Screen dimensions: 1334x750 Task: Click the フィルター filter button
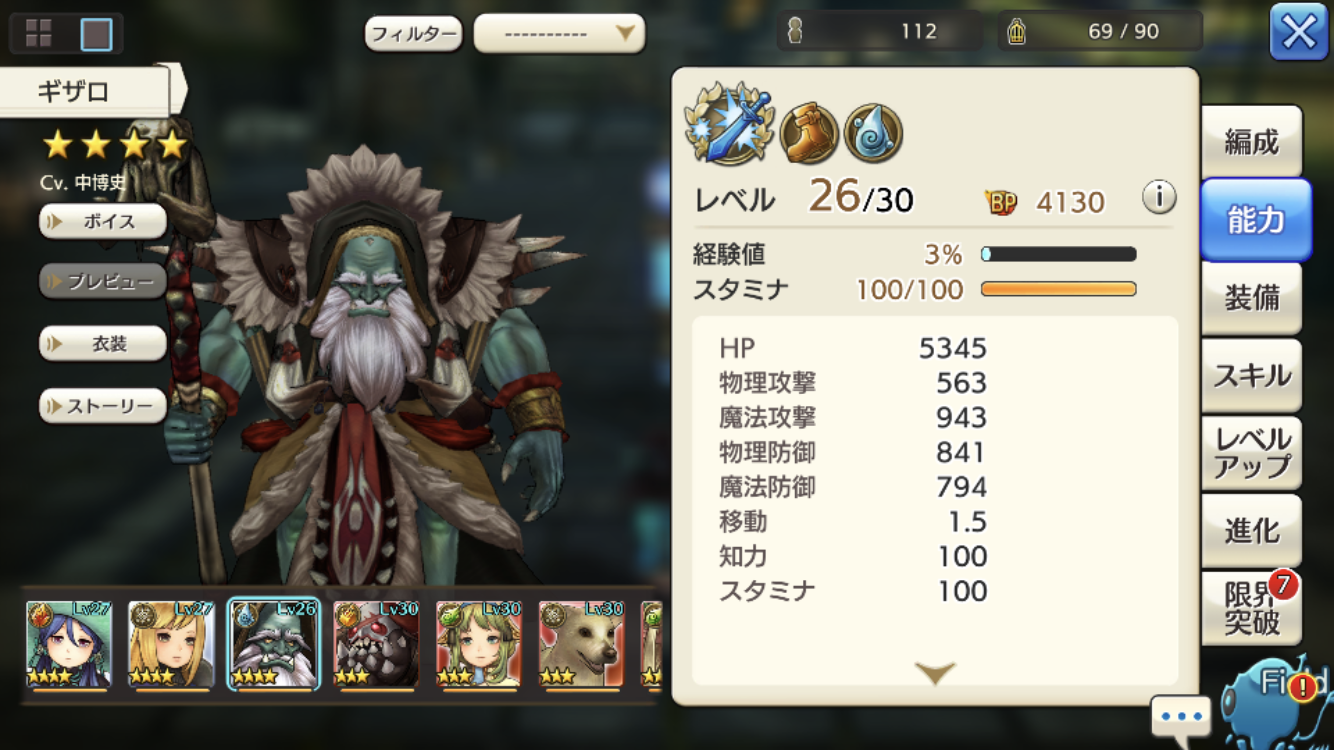tap(413, 34)
